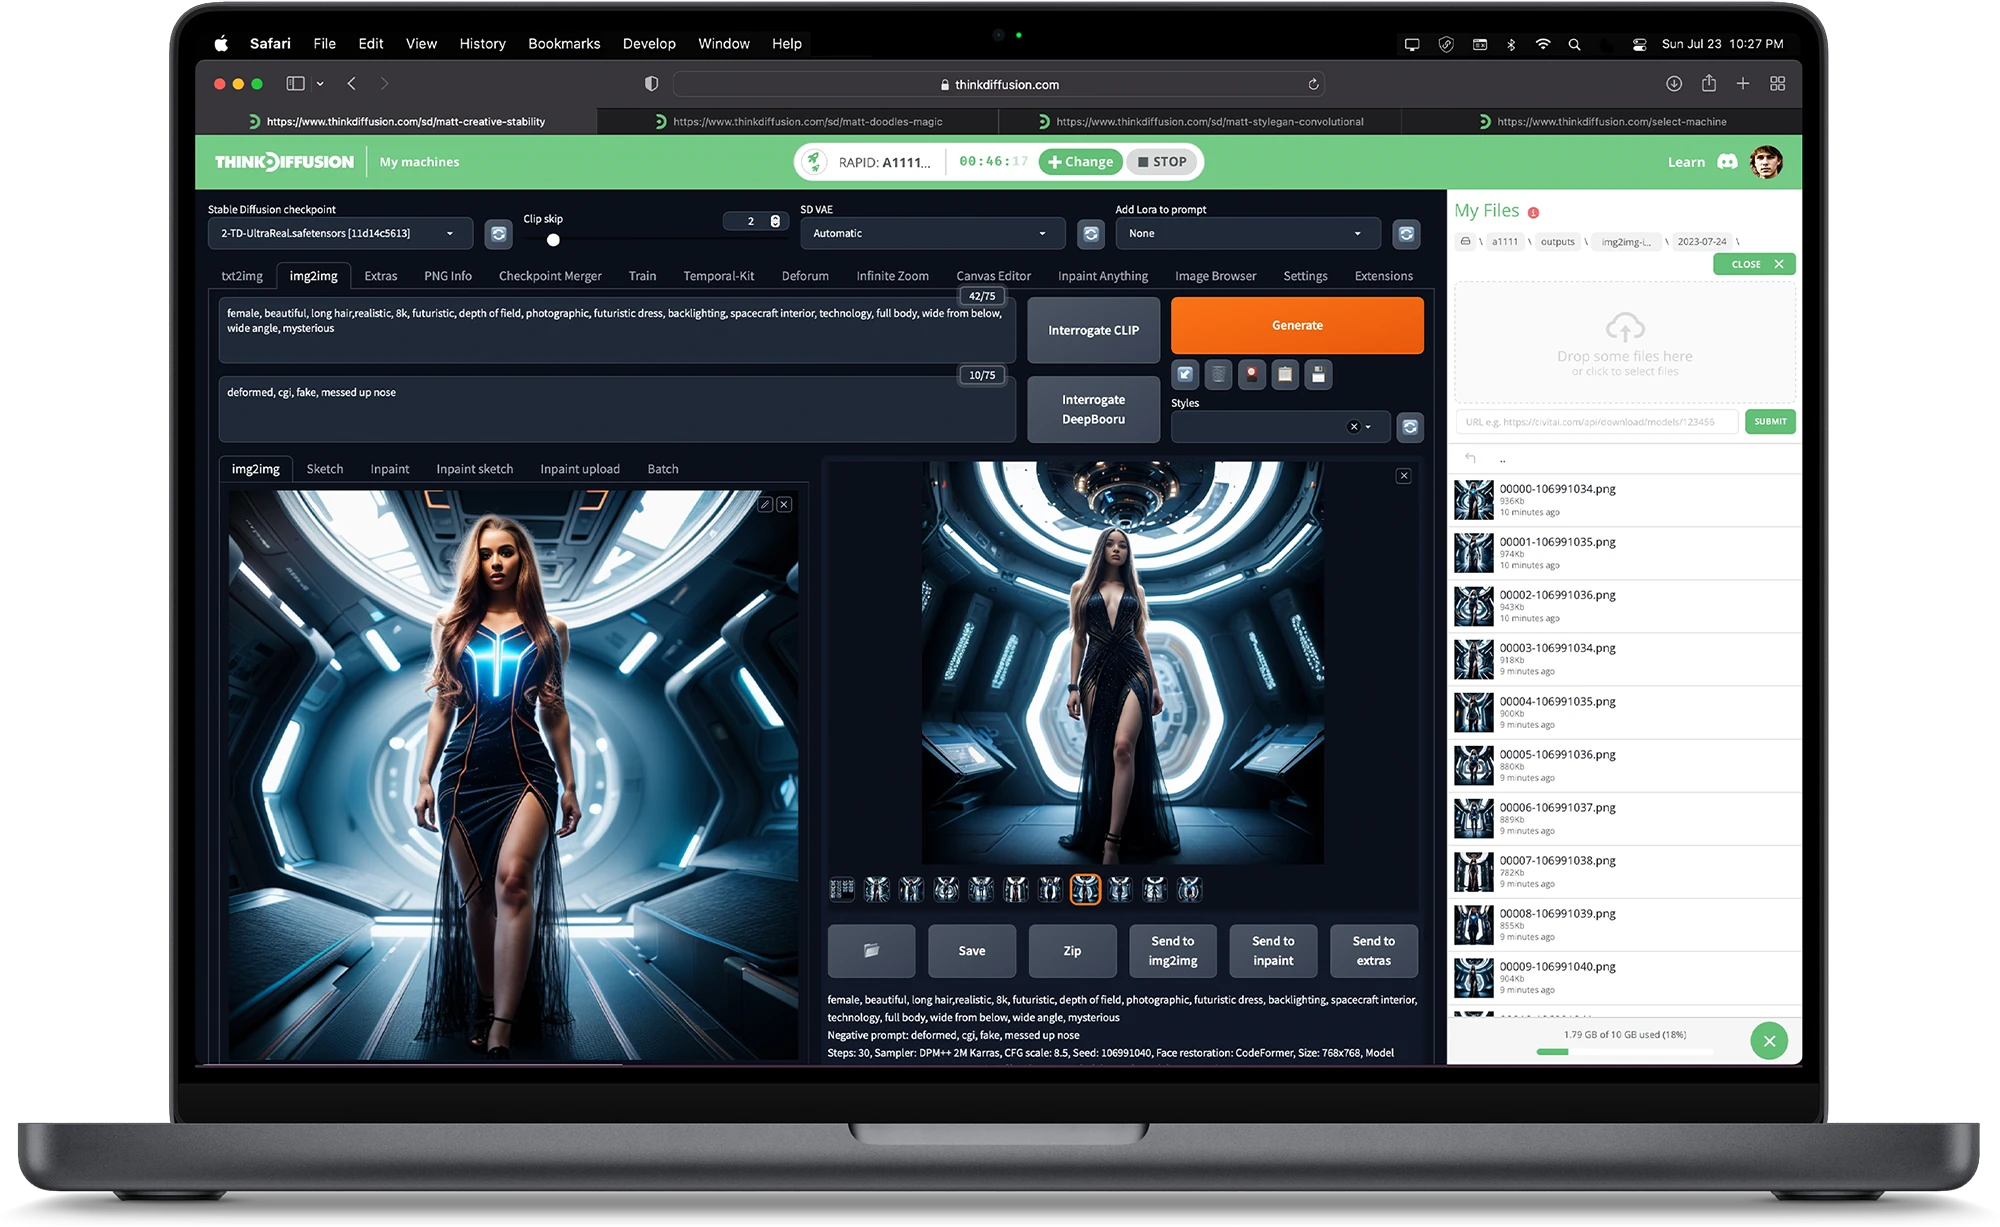Screen dimensions: 2000x1227
Task: Apply selected styles with the clipboard icon
Action: 1285,375
